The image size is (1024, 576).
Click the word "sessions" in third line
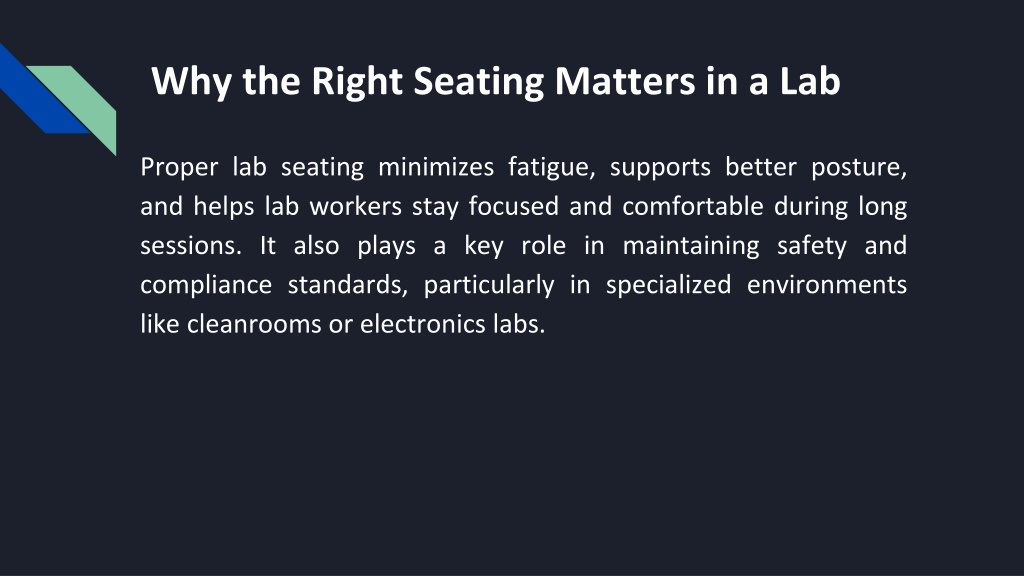click(x=188, y=246)
